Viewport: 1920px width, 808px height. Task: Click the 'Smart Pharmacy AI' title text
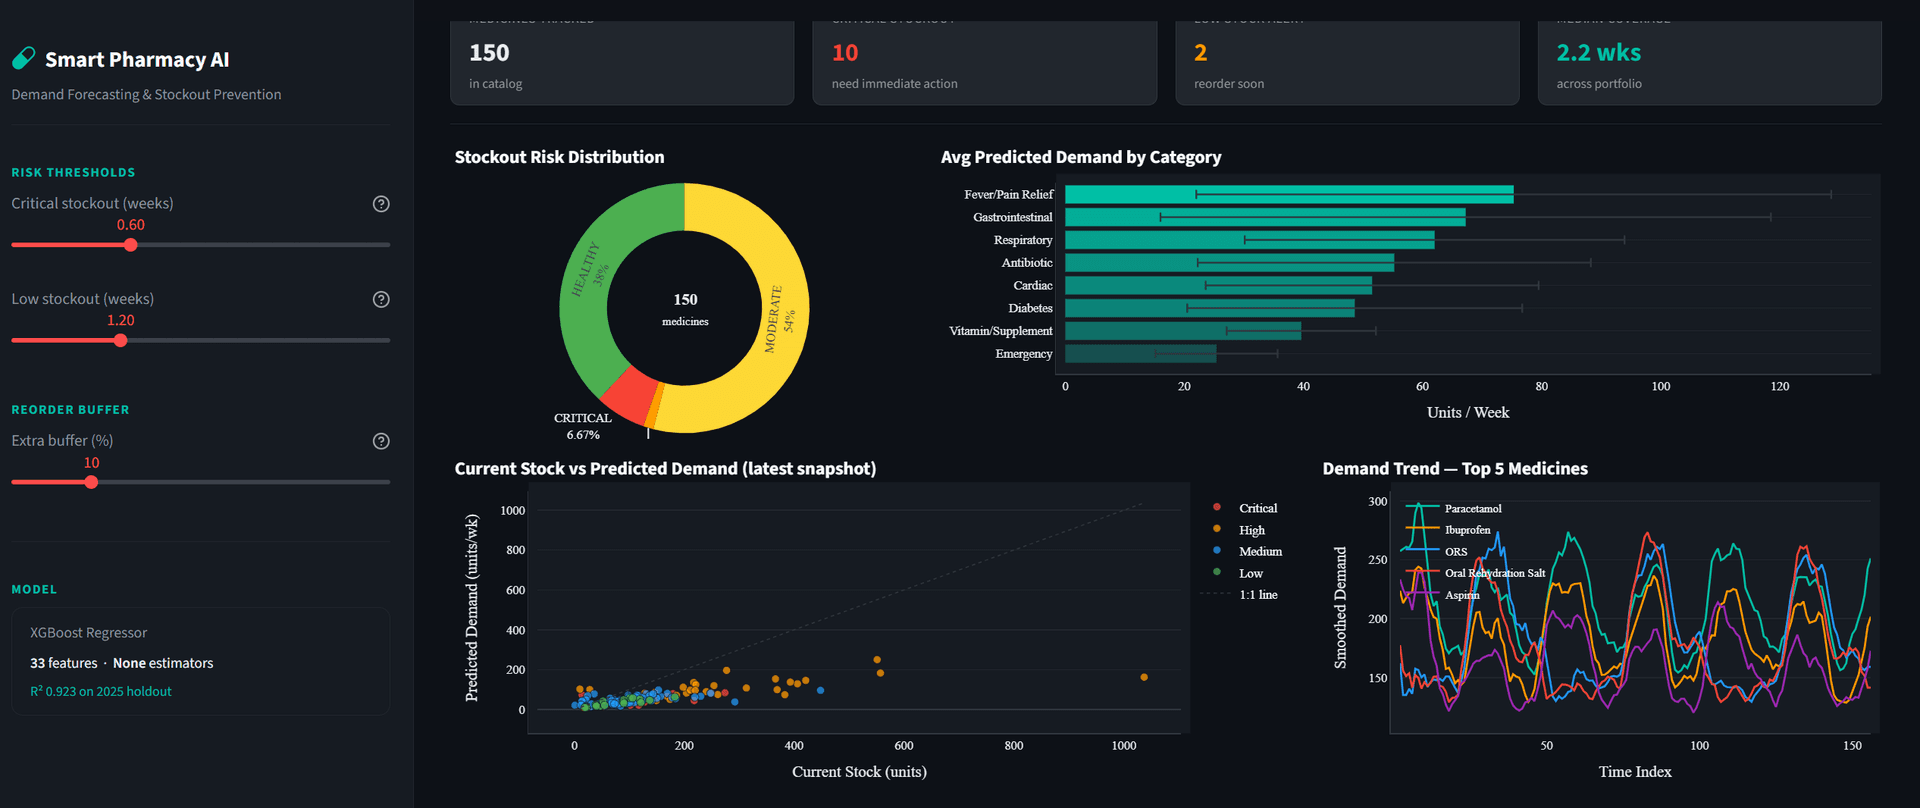137,60
